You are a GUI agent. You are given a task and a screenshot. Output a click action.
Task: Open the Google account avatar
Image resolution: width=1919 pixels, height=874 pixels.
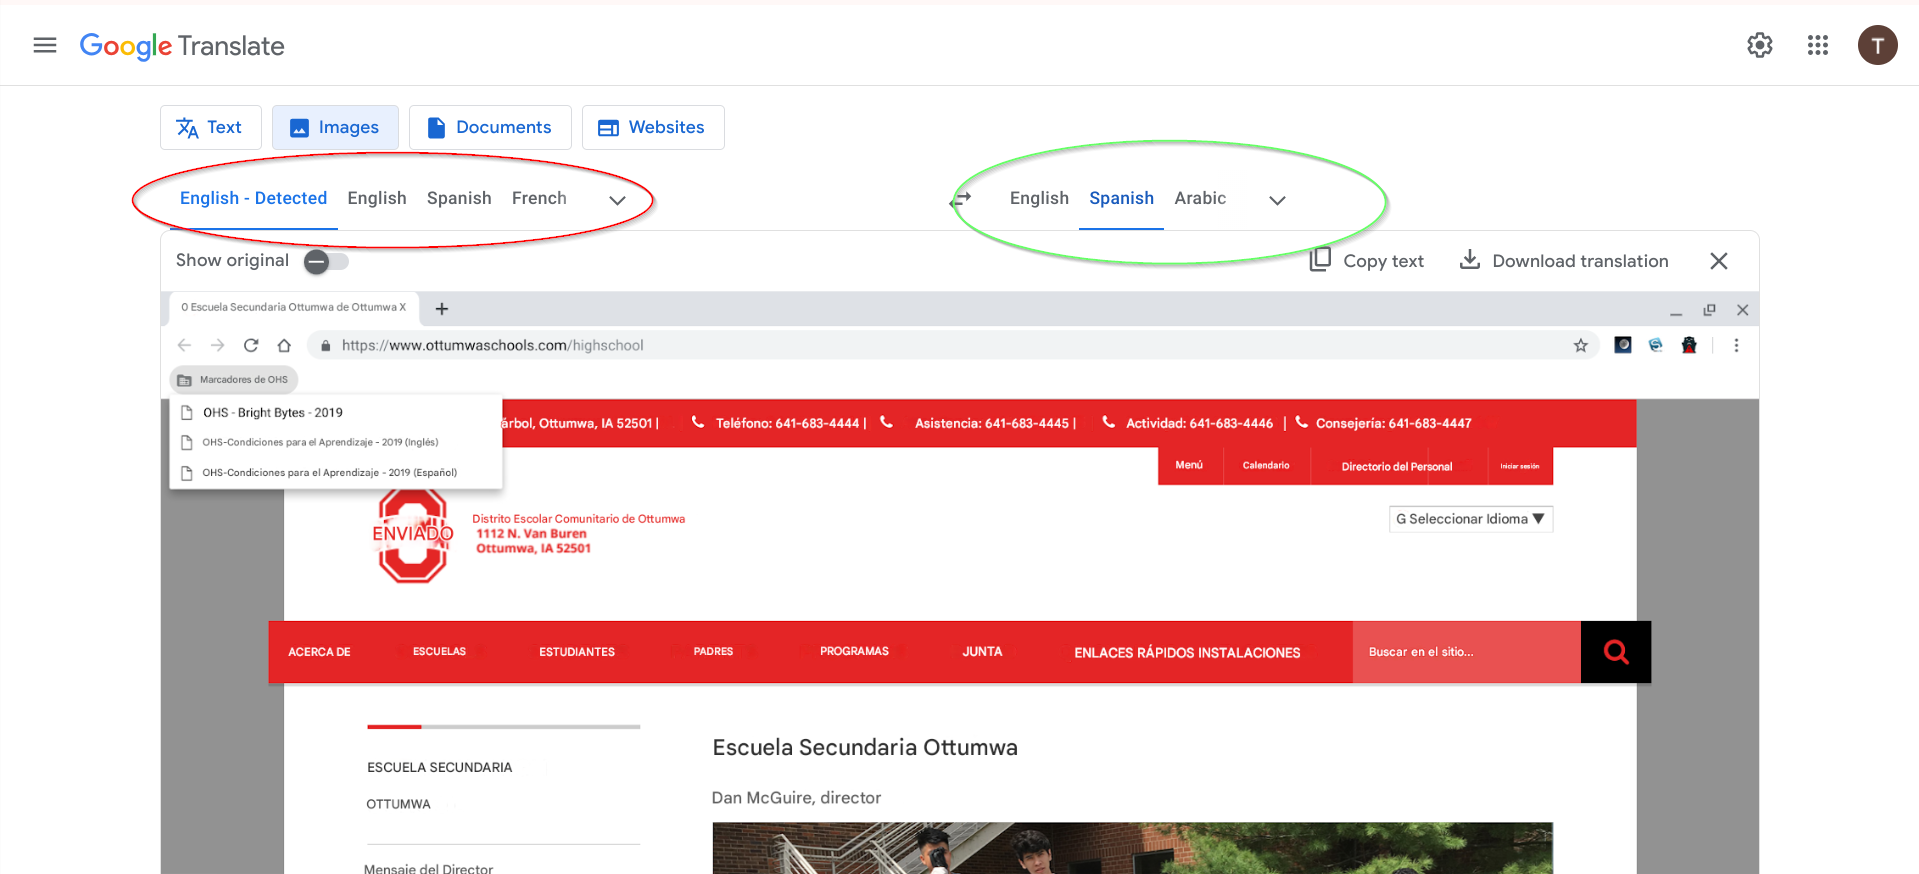tap(1877, 45)
